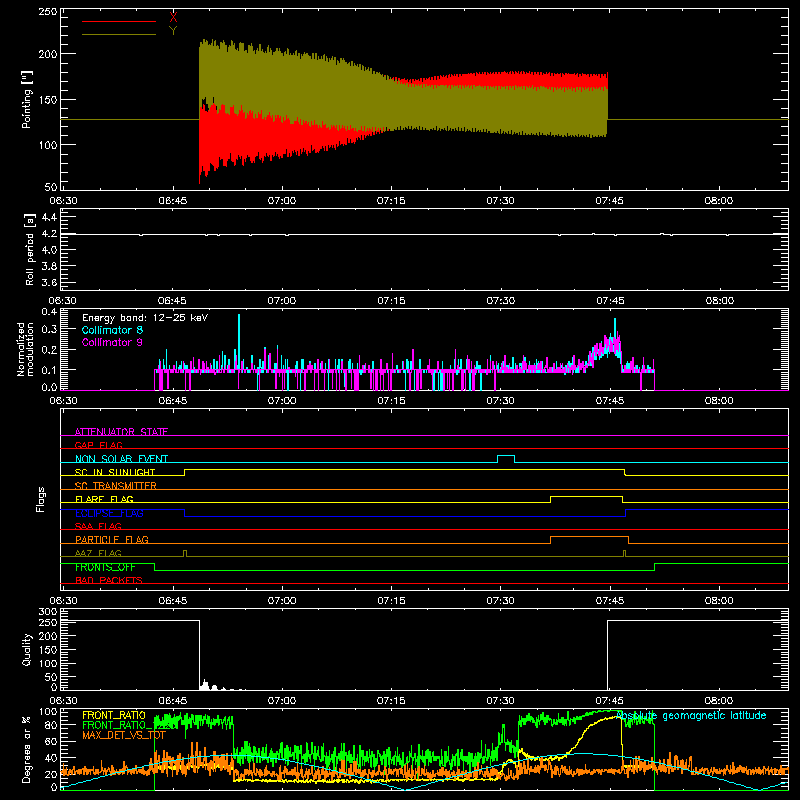
Task: Click the 07:45 tick label under modulation plot
Action: click(x=610, y=401)
